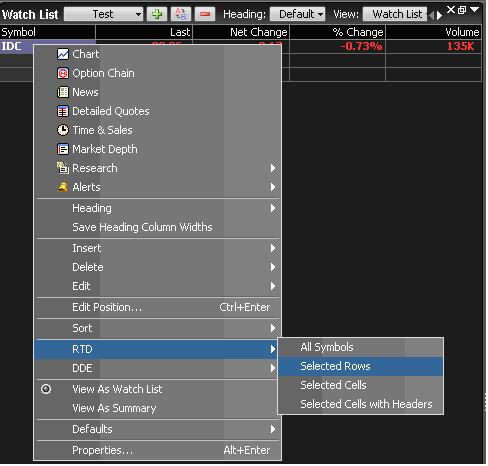This screenshot has width=488, height=466.
Task: Click the red minus remove icon
Action: (205, 14)
